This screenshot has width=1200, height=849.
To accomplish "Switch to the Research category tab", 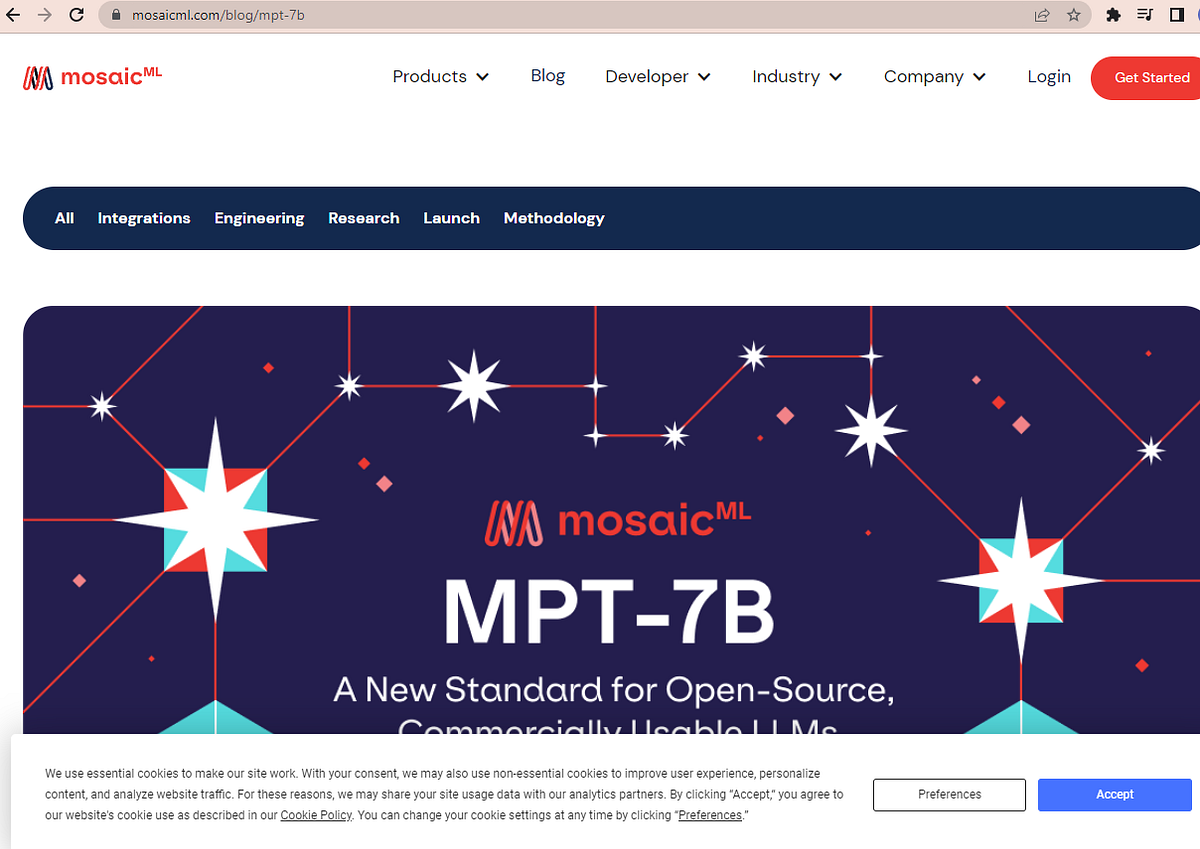I will pyautogui.click(x=364, y=218).
